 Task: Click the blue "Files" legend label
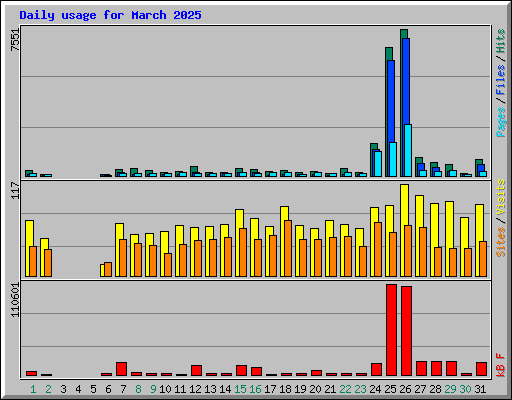501,80
